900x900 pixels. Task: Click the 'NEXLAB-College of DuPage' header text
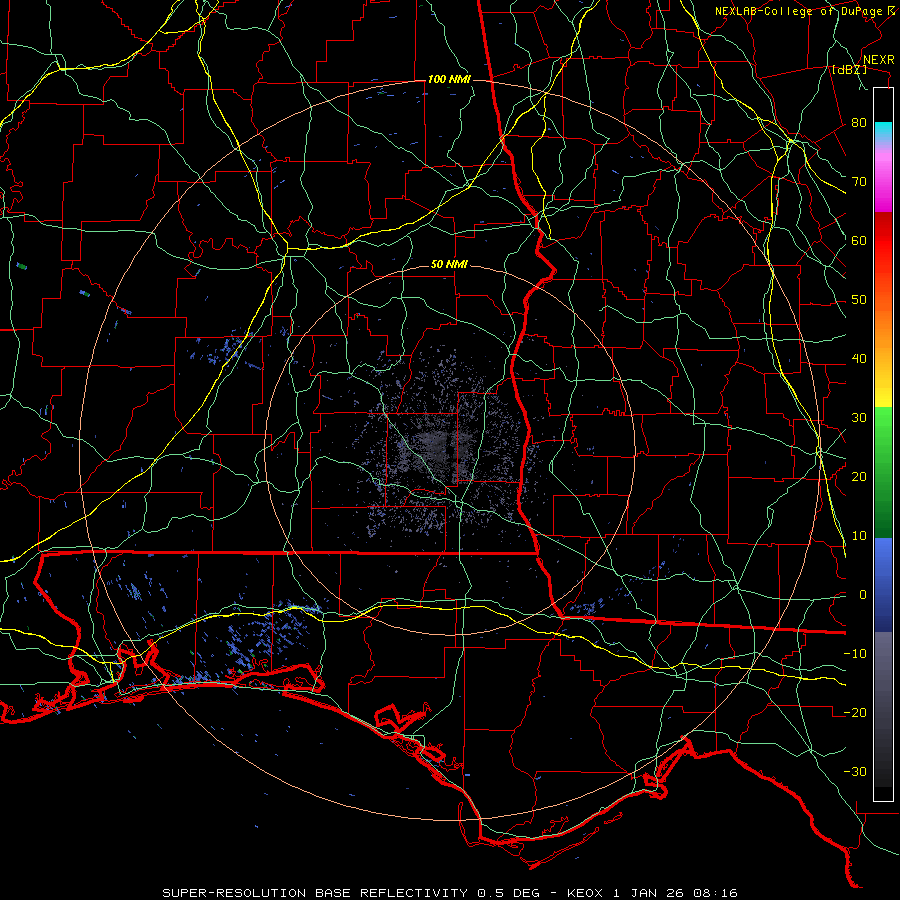799,11
